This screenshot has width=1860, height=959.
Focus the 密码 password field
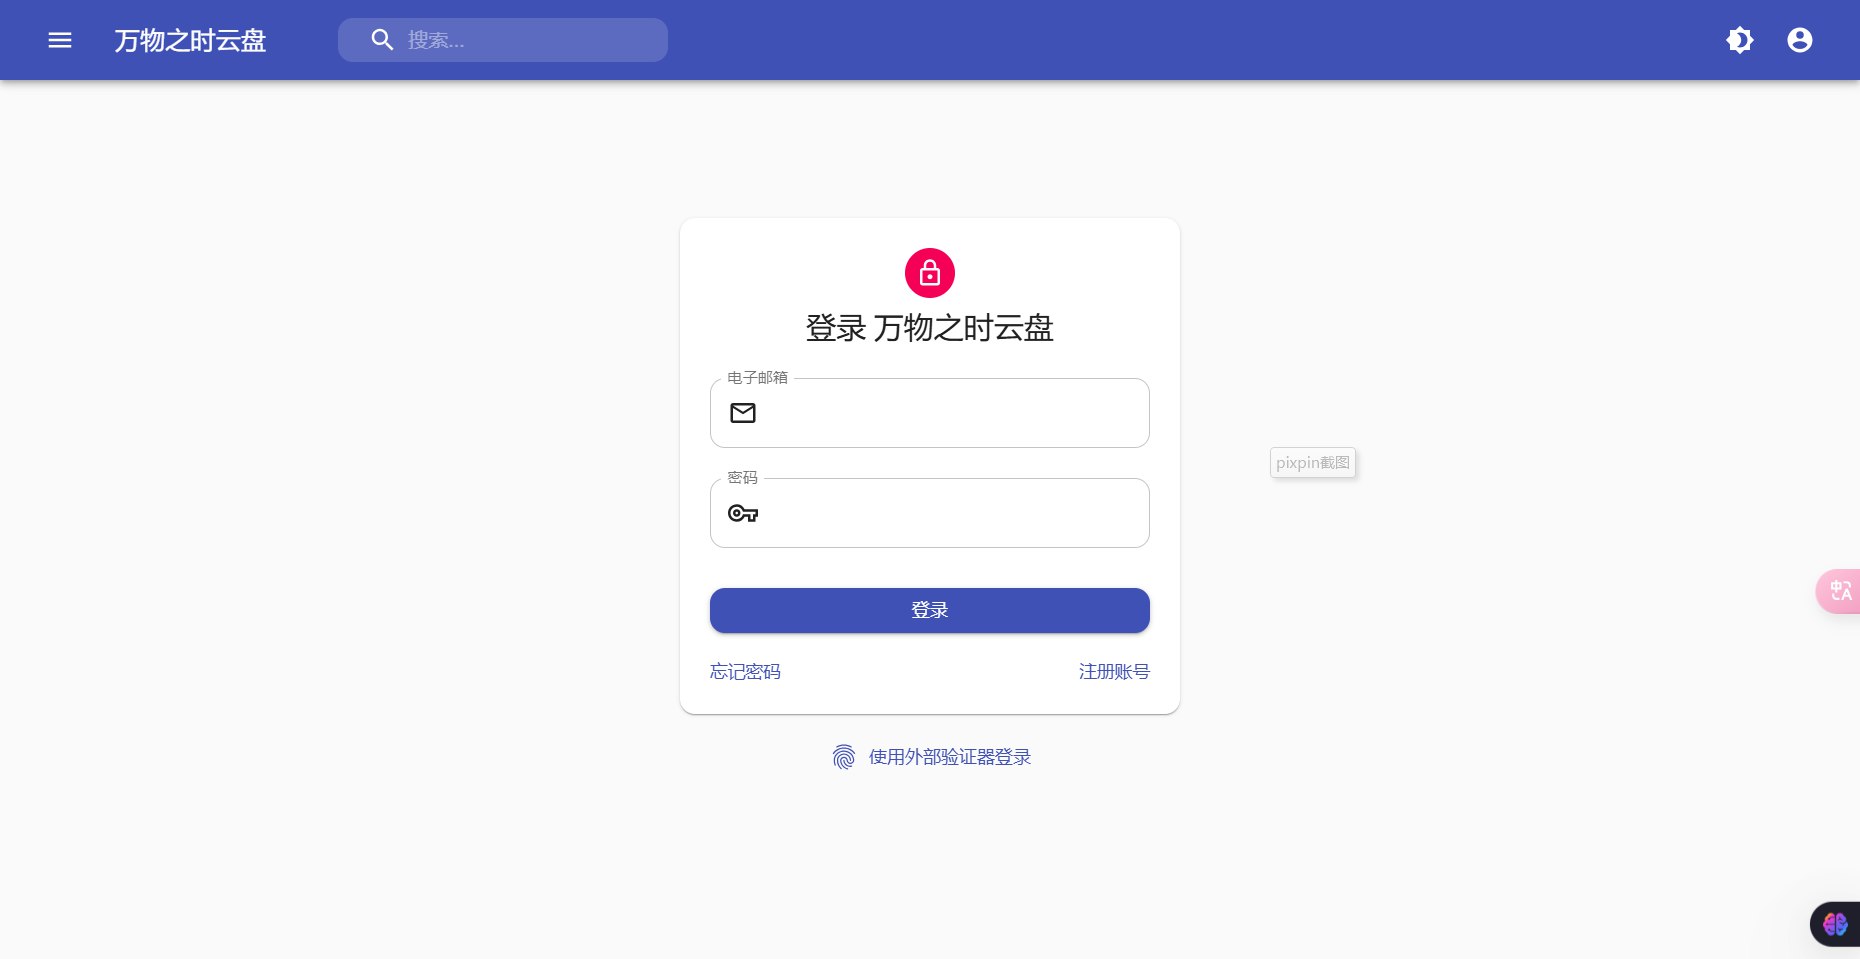[x=930, y=513]
